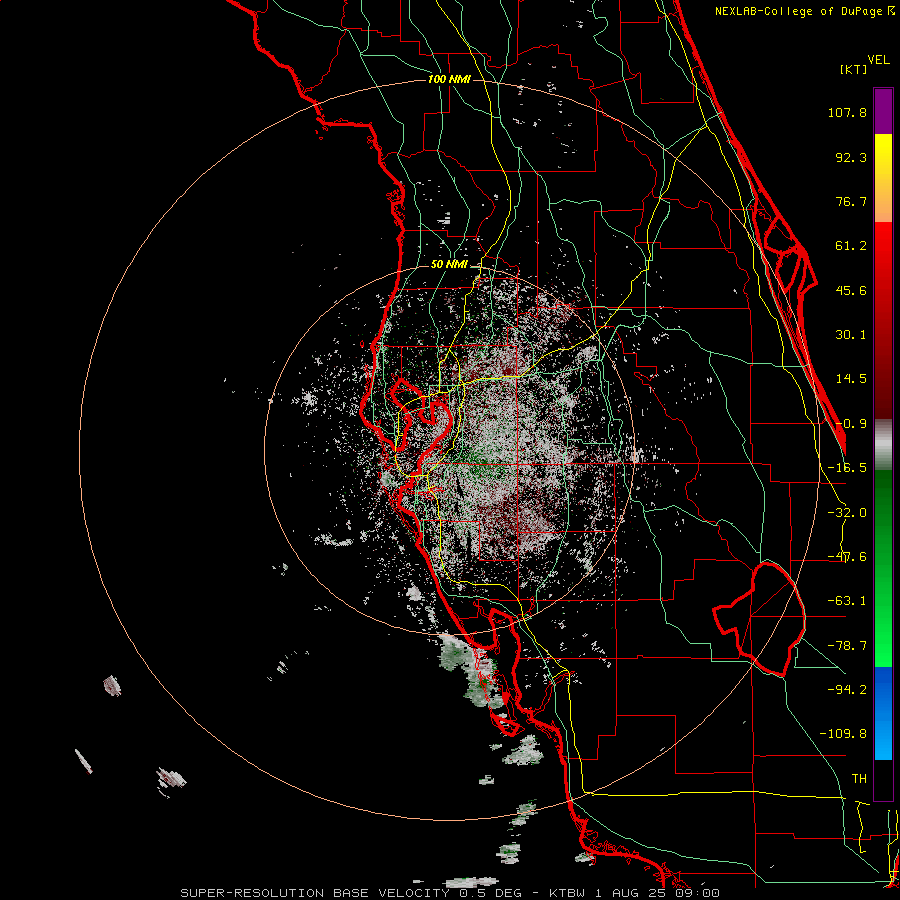Select the 61.2 velocity scale value
Image resolution: width=900 pixels, height=900 pixels.
(x=851, y=246)
